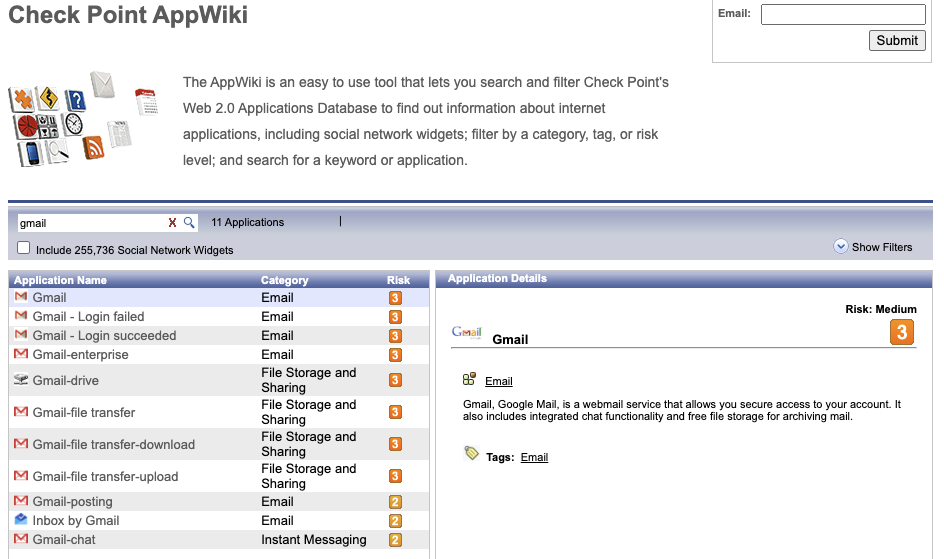
Task: Click the Gmail-file transfer row's icon
Action: [x=21, y=412]
